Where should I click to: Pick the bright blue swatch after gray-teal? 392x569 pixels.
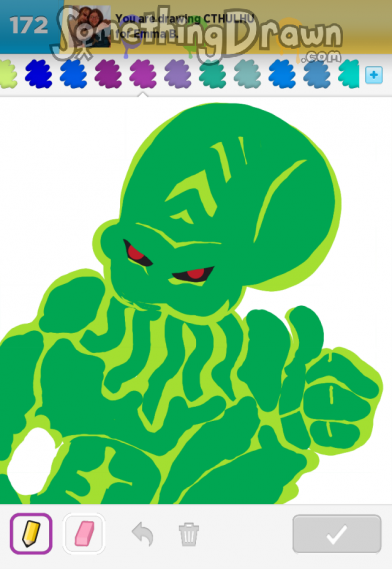tap(282, 74)
